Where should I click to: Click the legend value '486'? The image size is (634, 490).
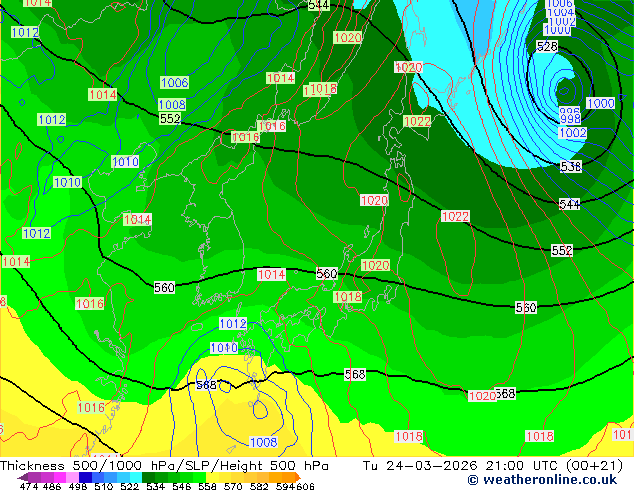click(52, 486)
